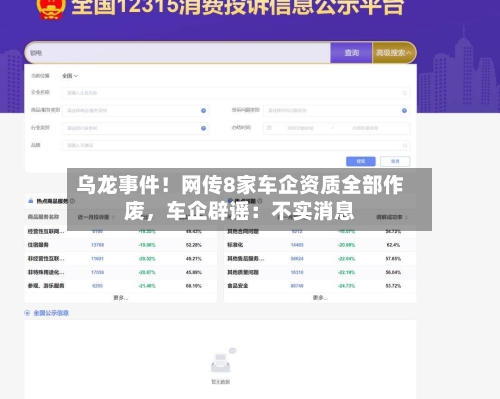Collapse the gold 高级搜索 advanced search toggle
500x399 pixels.
coord(394,53)
